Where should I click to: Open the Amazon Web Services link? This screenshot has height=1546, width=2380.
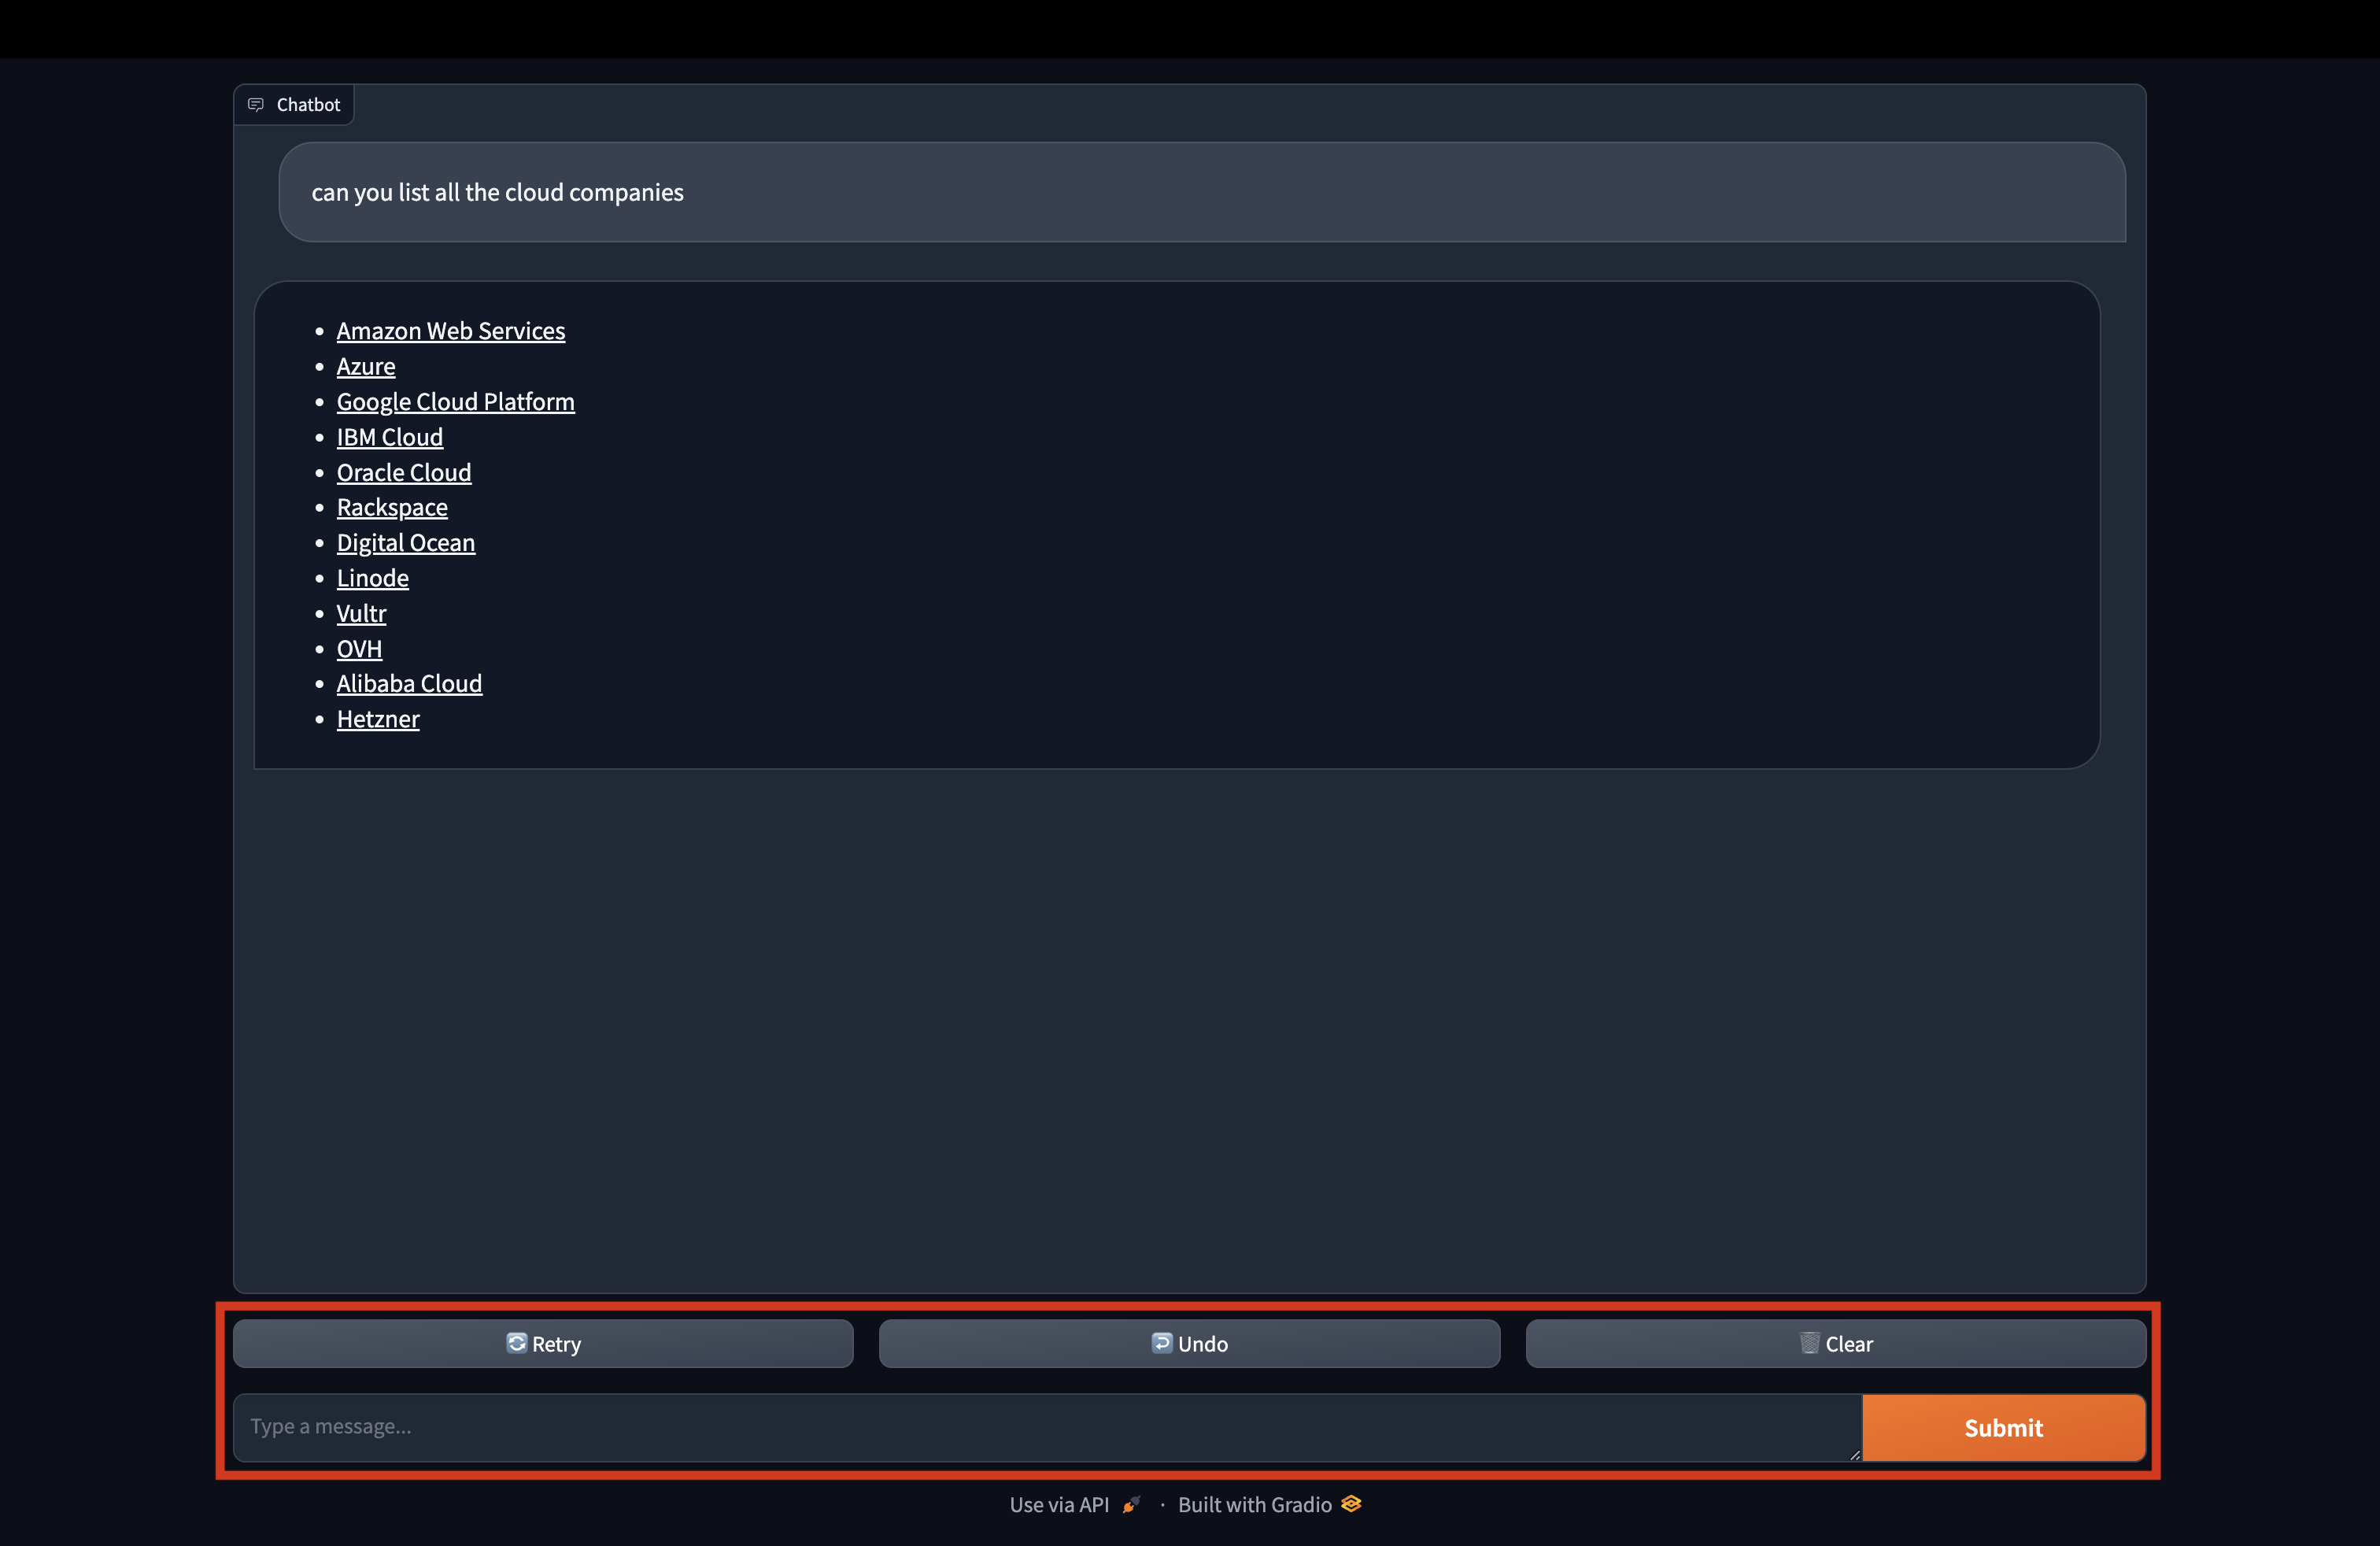click(x=450, y=331)
